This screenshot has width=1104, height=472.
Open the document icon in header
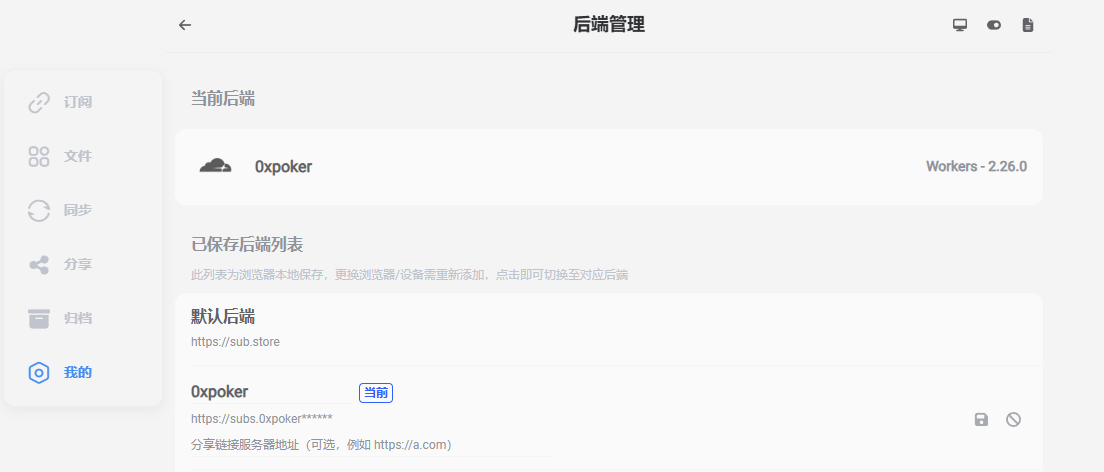[x=1028, y=25]
